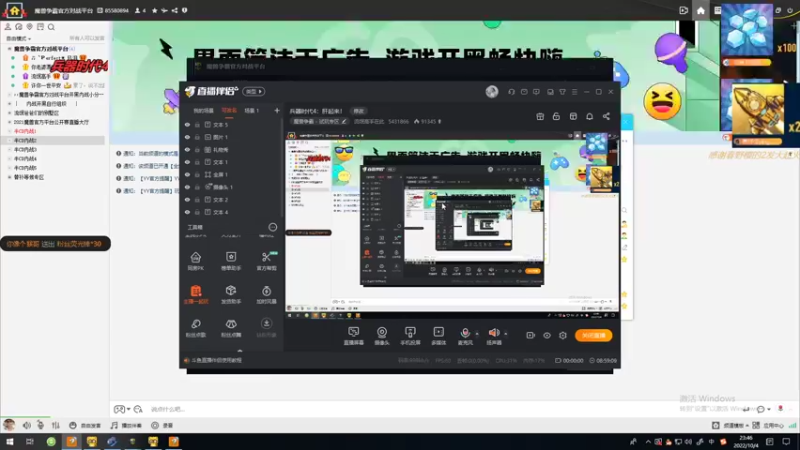Image resolution: width=800 pixels, height=450 pixels.
Task: Open the timer stopwatch tool
Action: 266,294
